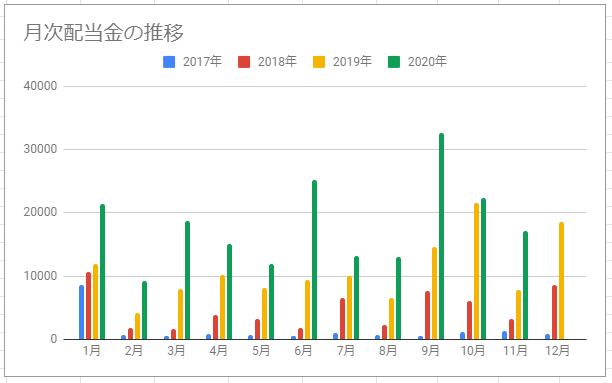Select the green 2020 bar in 8月
The image size is (612, 383).
(399, 298)
